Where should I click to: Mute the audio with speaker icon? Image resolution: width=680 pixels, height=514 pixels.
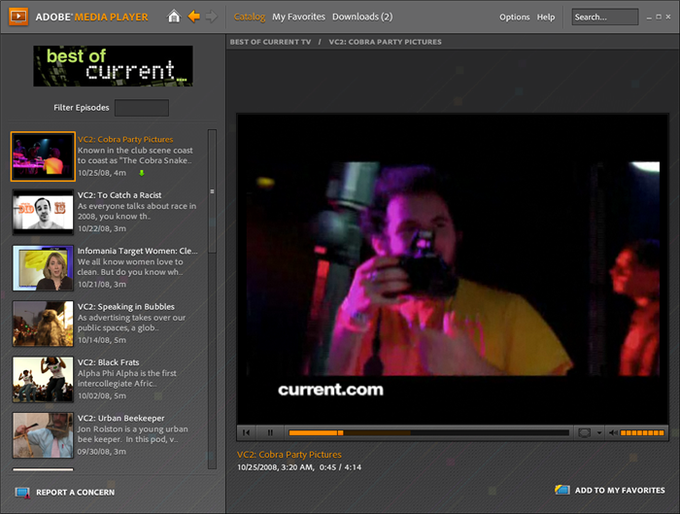[x=613, y=433]
